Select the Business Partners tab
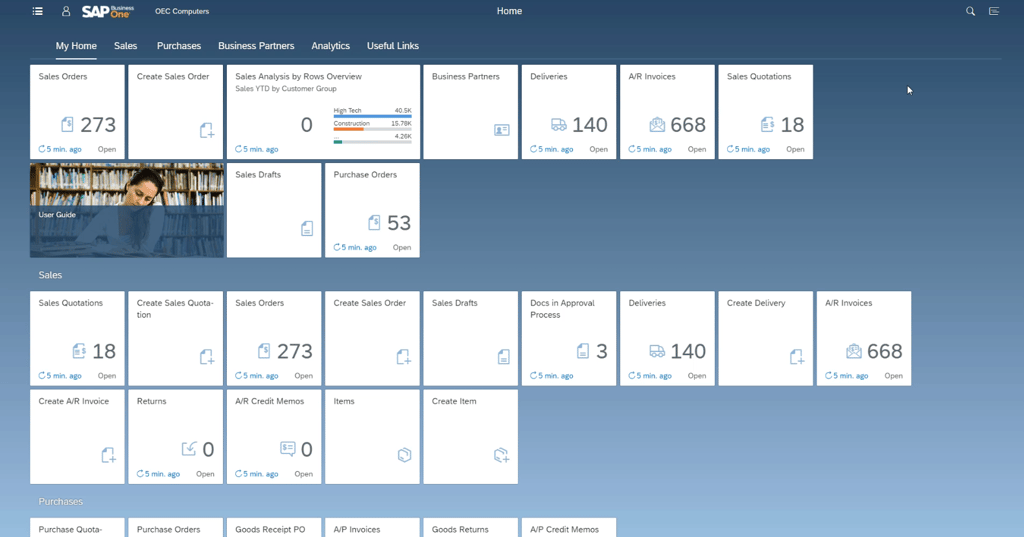This screenshot has width=1024, height=537. [x=256, y=46]
